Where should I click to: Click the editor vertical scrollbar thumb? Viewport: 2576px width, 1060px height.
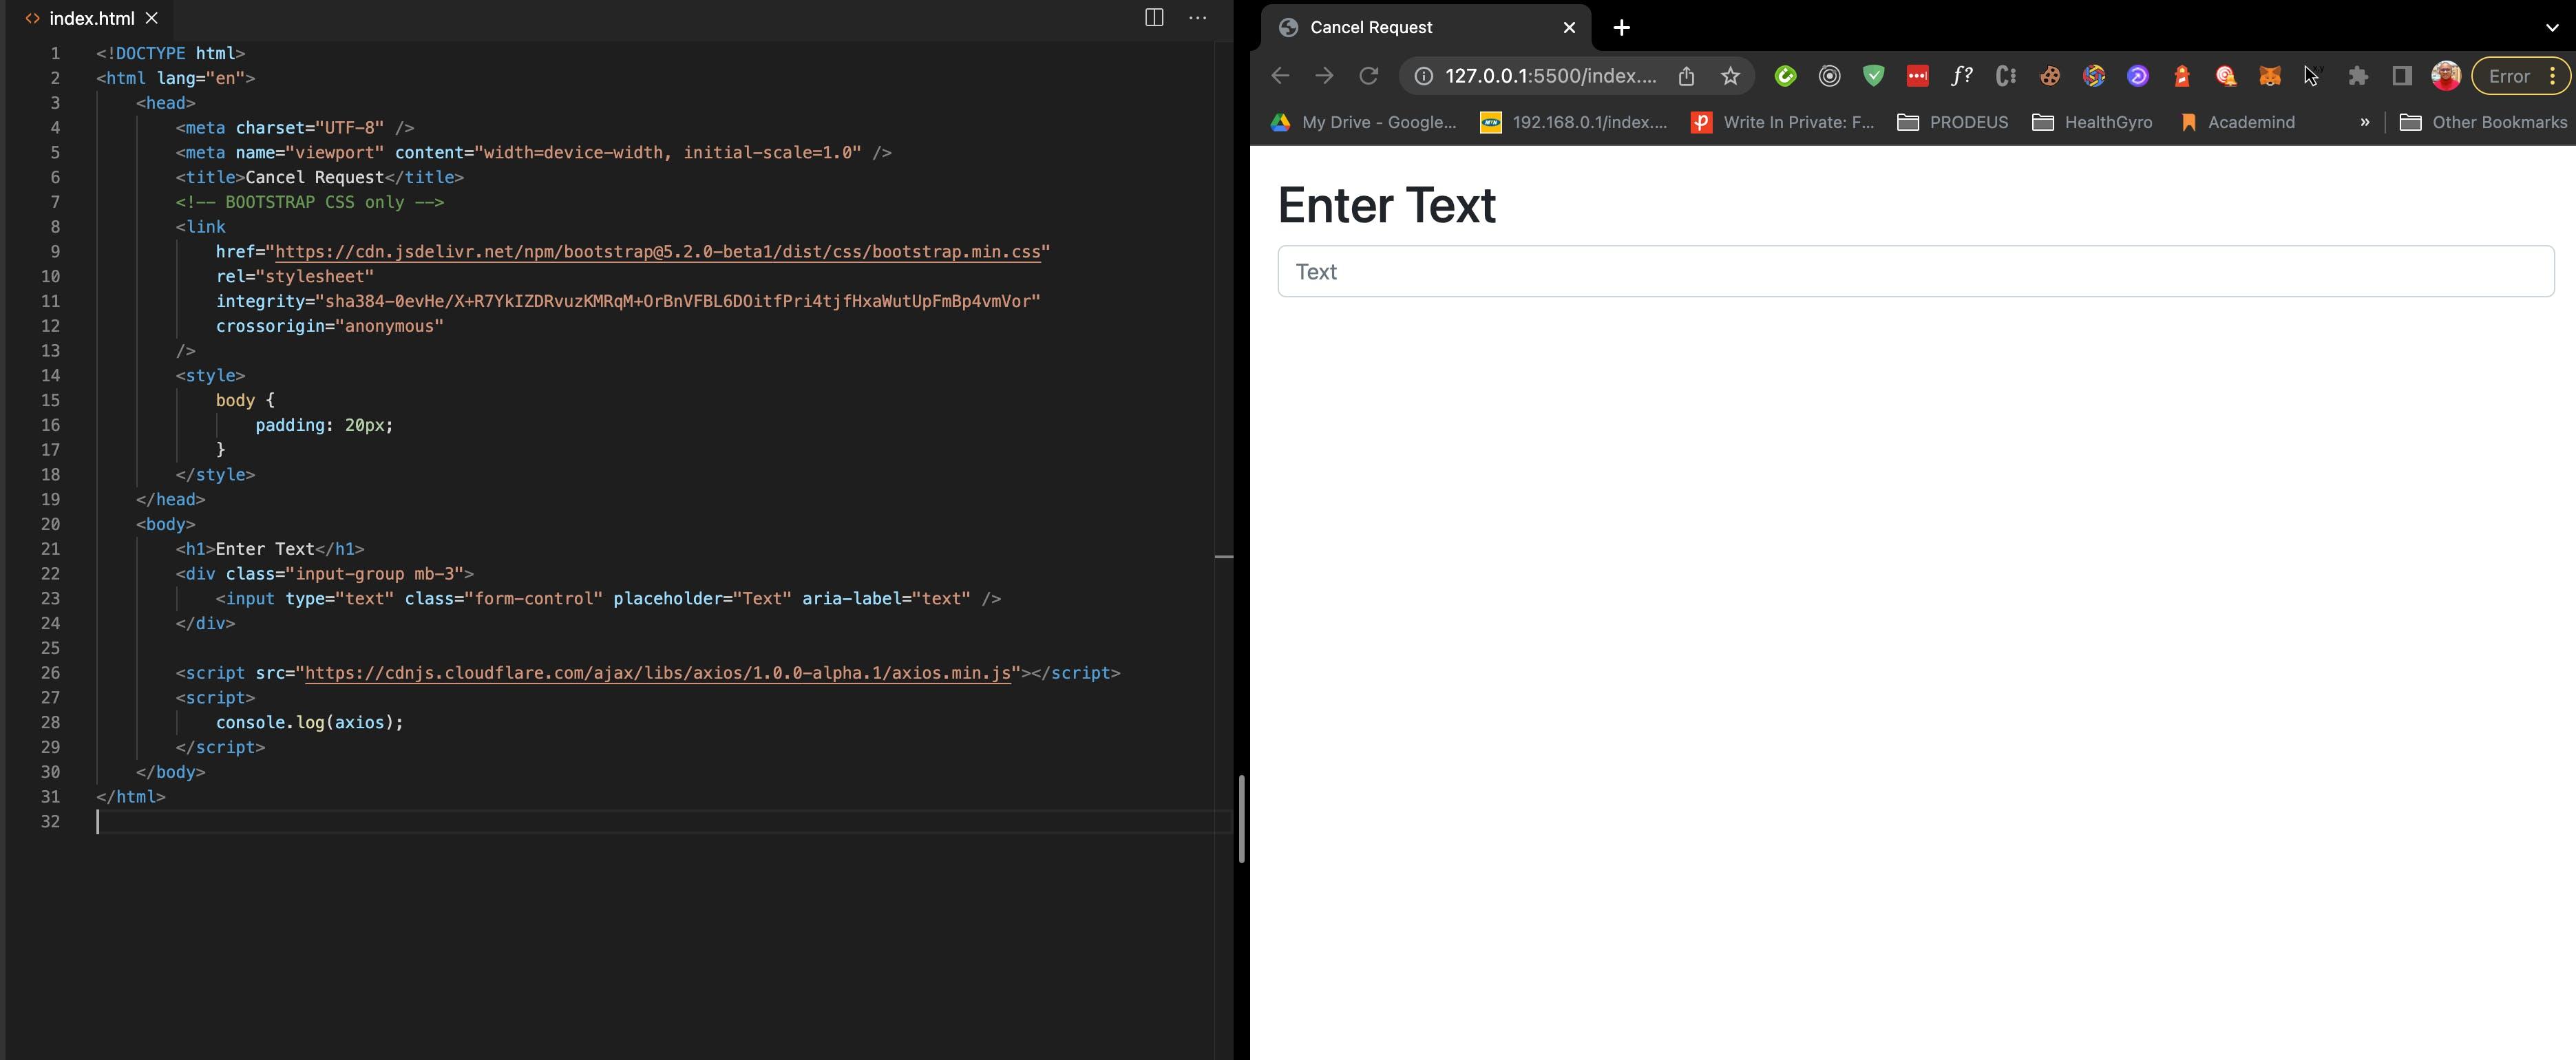1241,818
